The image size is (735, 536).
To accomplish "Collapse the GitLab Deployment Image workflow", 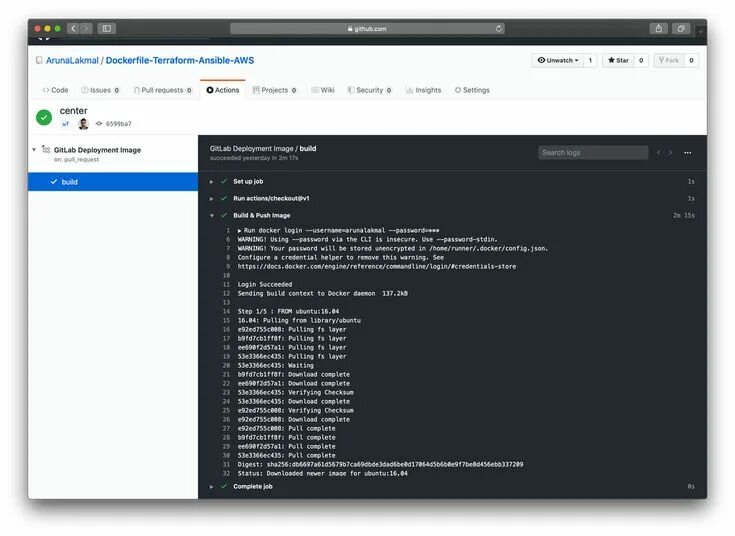I will 34,150.
